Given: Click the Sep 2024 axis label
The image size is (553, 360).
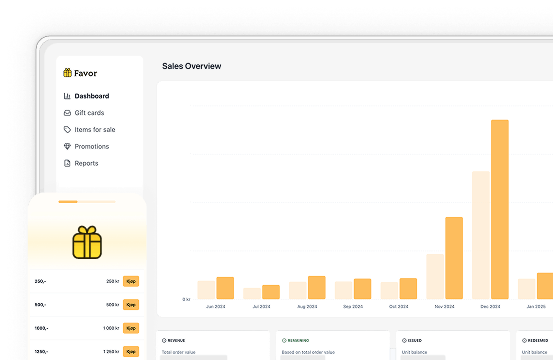Looking at the screenshot, I should tap(353, 306).
